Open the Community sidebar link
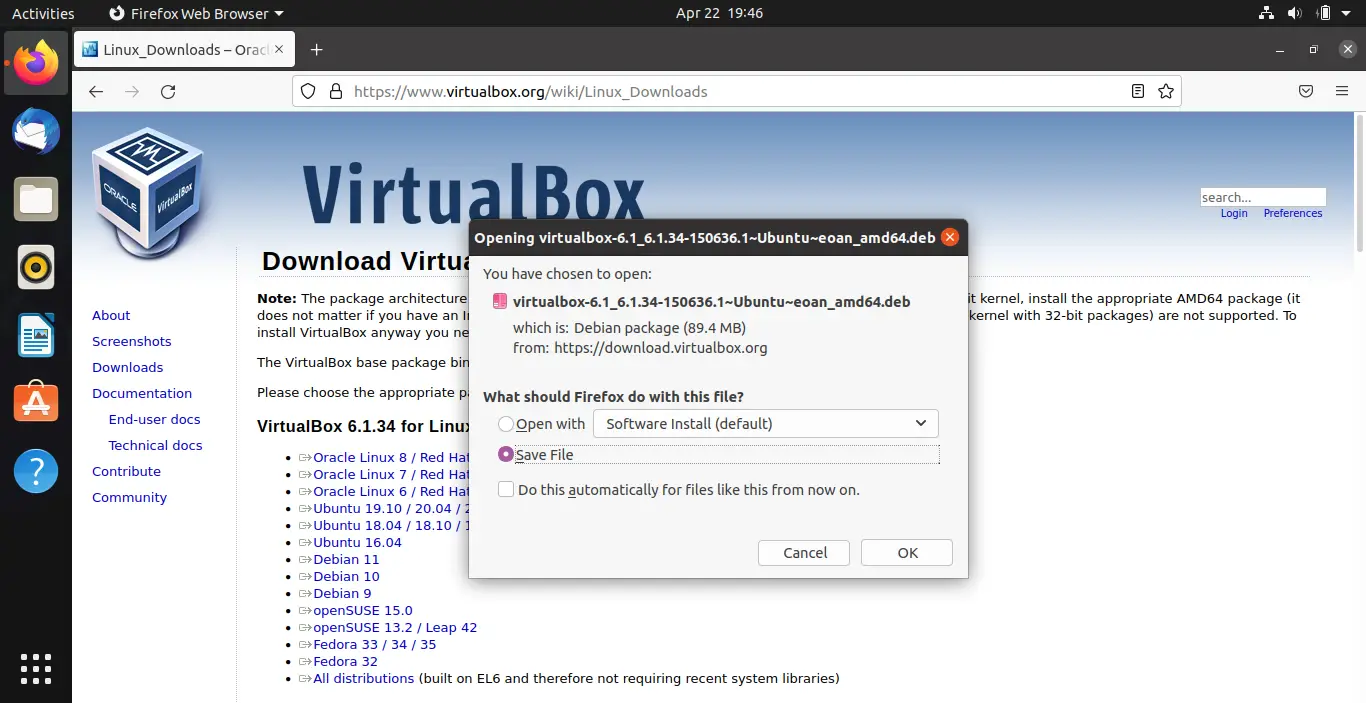The image size is (1366, 703). pos(130,497)
